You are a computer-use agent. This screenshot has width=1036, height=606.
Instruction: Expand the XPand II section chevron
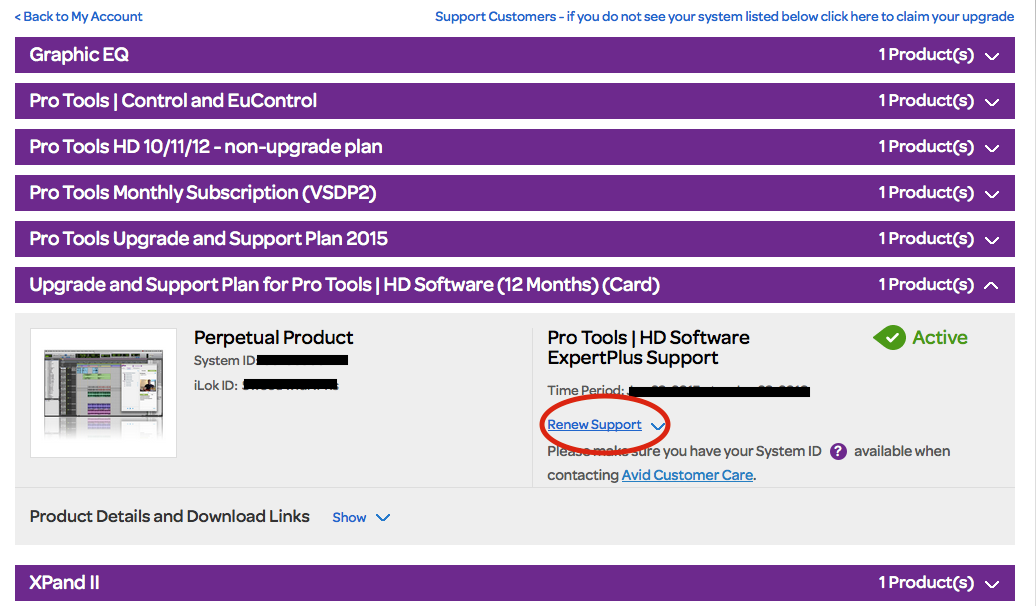(x=992, y=584)
